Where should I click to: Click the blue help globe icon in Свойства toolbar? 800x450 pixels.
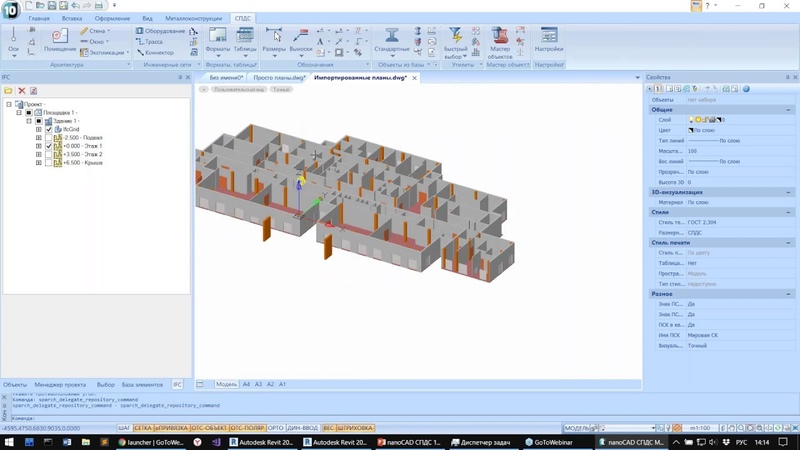746,89
